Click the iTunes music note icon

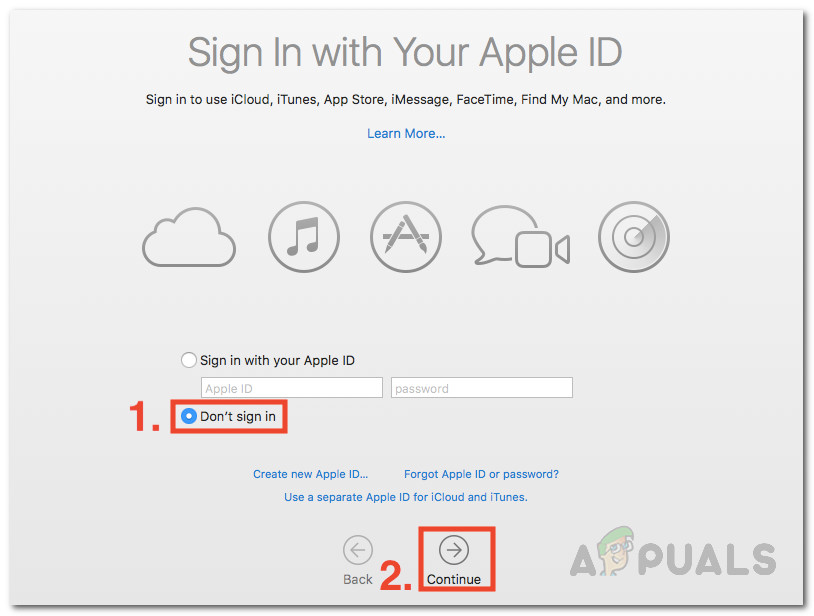tap(304, 237)
